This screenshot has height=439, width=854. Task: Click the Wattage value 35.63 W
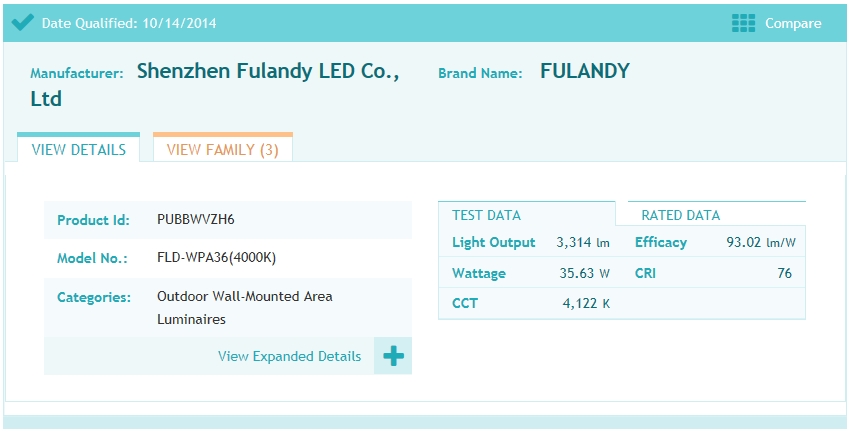coord(584,273)
